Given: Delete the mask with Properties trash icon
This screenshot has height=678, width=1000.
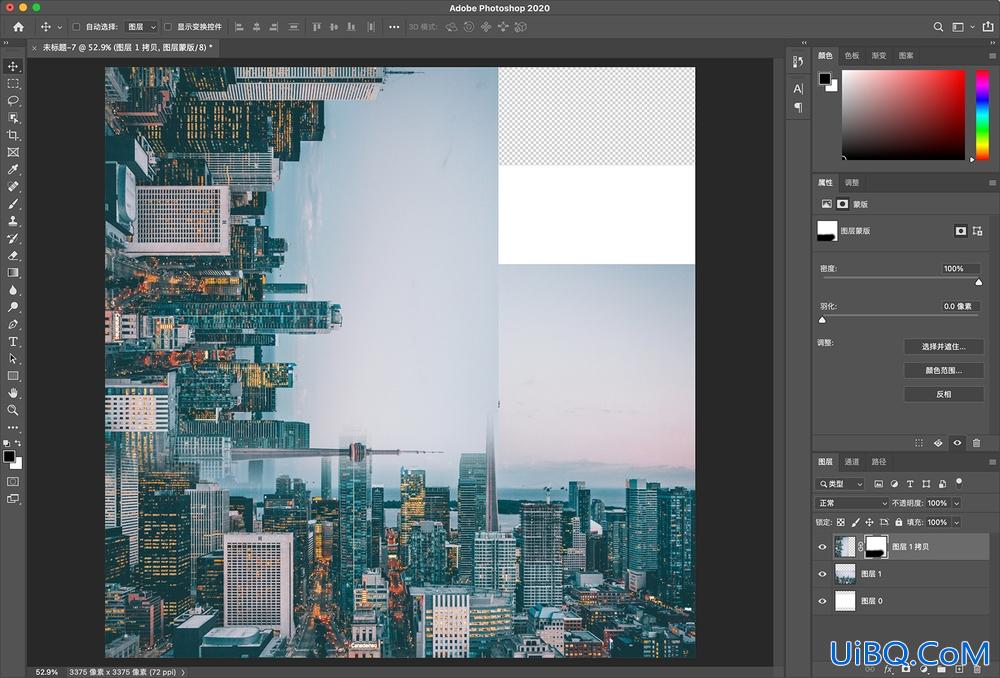Looking at the screenshot, I should 976,443.
